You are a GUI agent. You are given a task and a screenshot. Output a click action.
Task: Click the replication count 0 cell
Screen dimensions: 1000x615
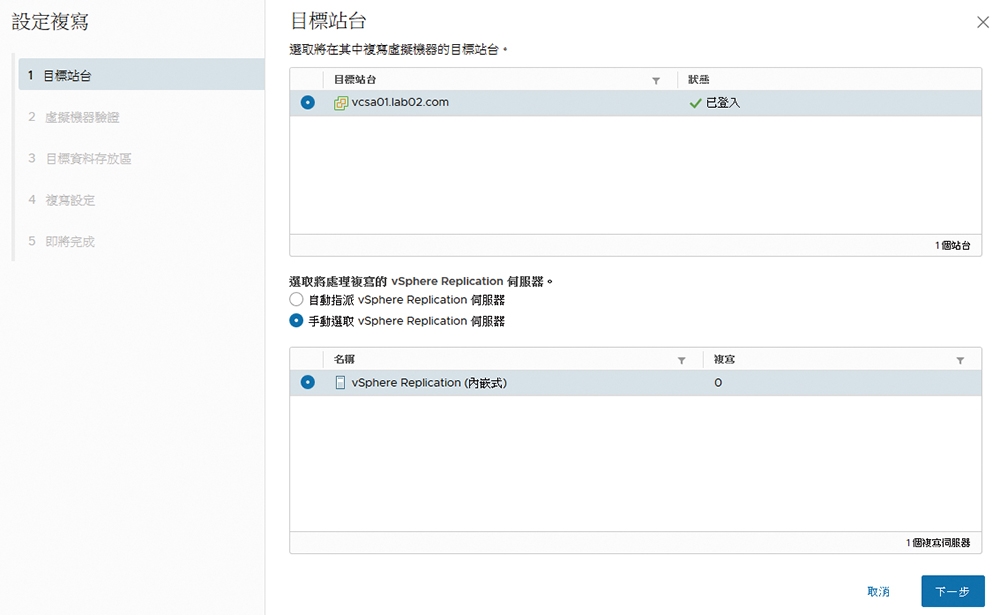[718, 383]
